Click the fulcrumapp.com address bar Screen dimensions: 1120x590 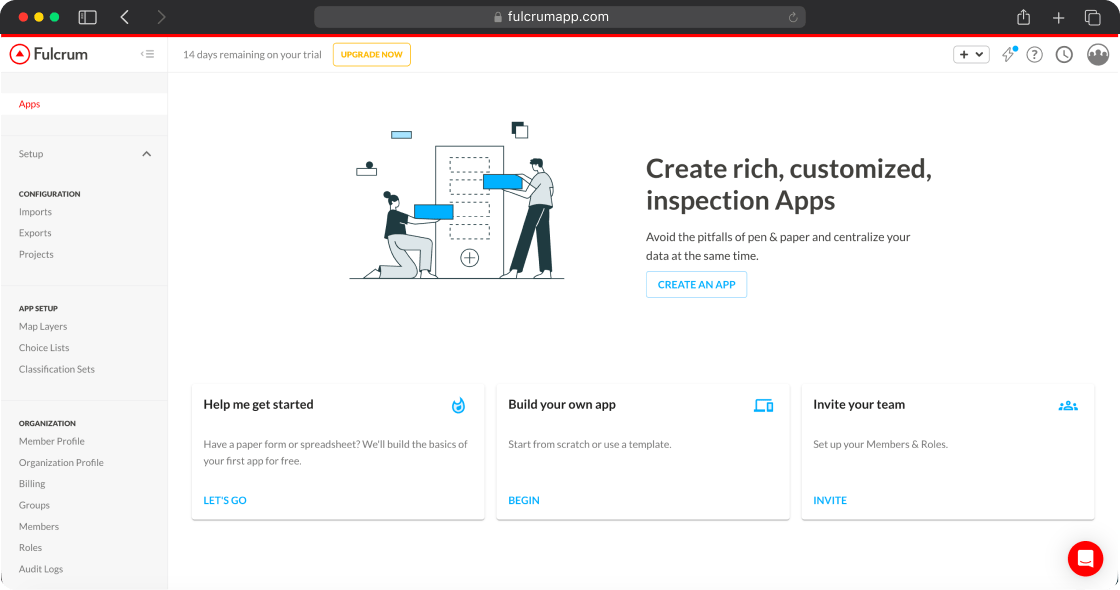pyautogui.click(x=560, y=17)
